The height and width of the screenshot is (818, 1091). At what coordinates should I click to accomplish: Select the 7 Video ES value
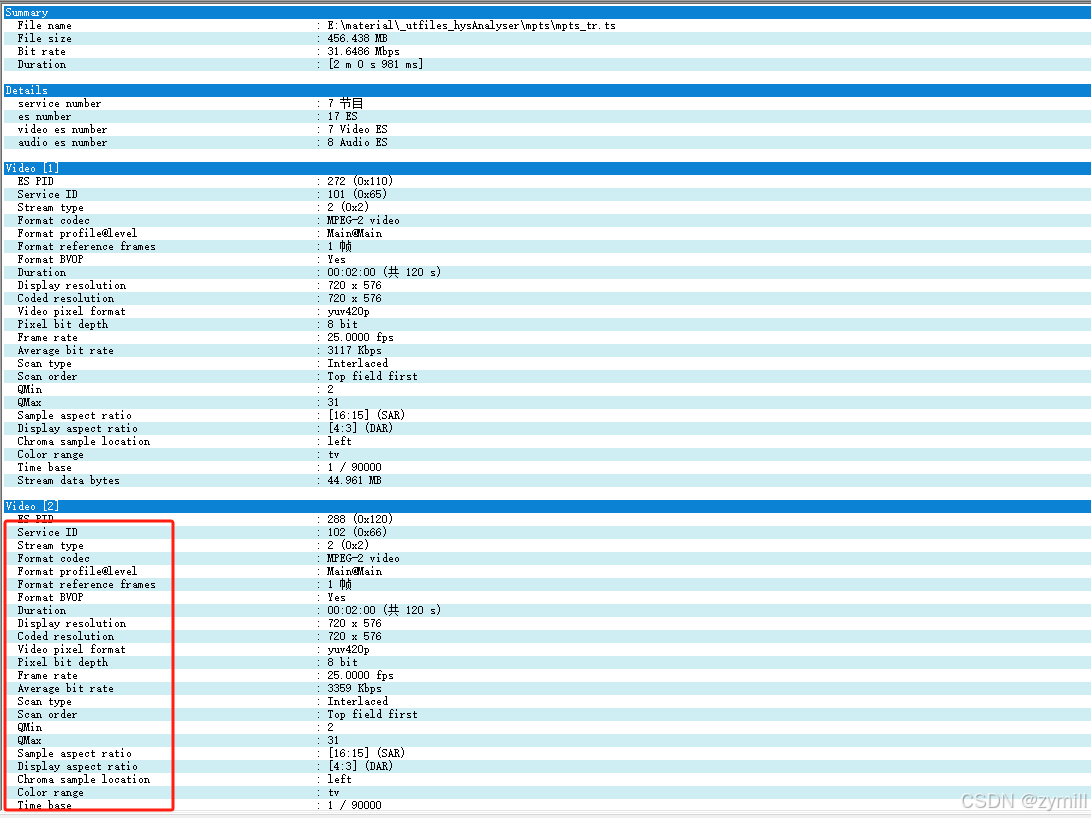click(358, 129)
